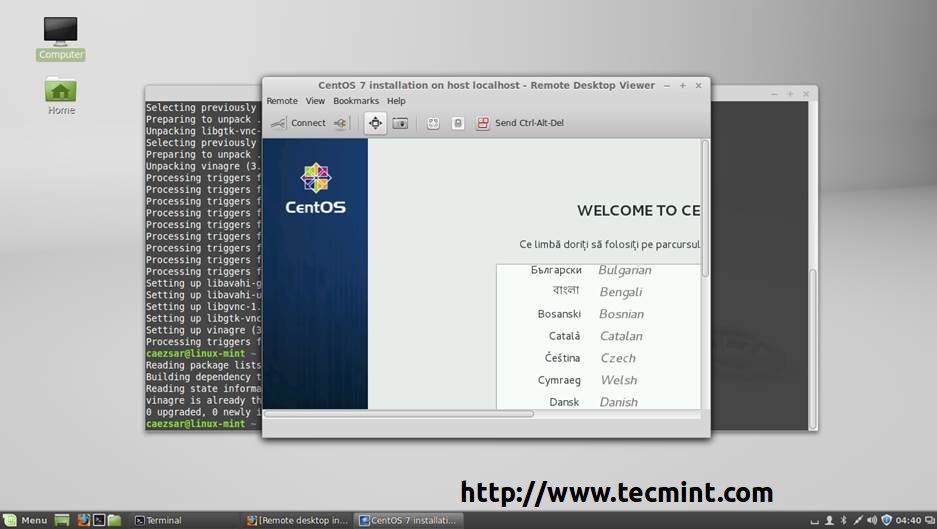This screenshot has height=529, width=937.
Task: Click the disconnect plug icon
Action: tap(341, 123)
